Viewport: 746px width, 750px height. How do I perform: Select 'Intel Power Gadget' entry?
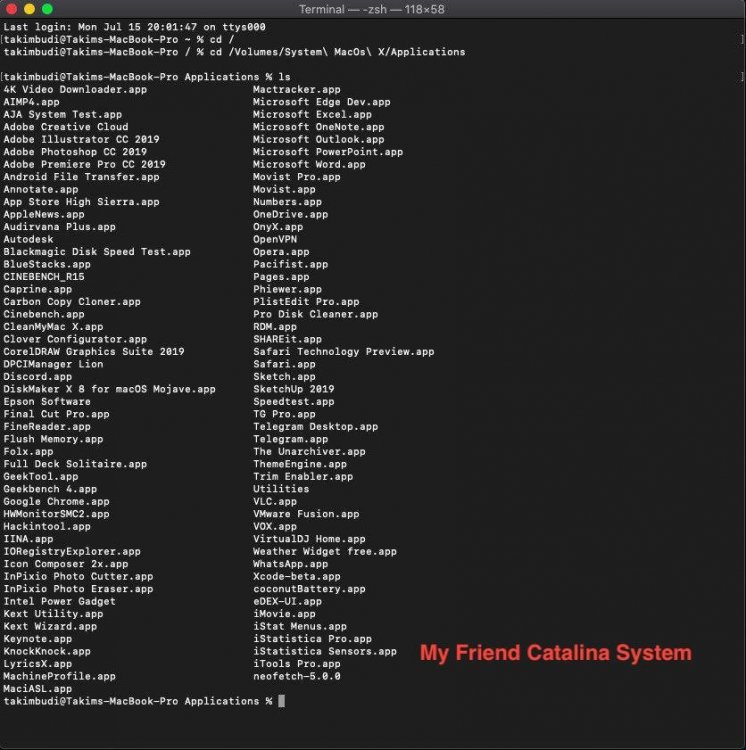coord(60,601)
